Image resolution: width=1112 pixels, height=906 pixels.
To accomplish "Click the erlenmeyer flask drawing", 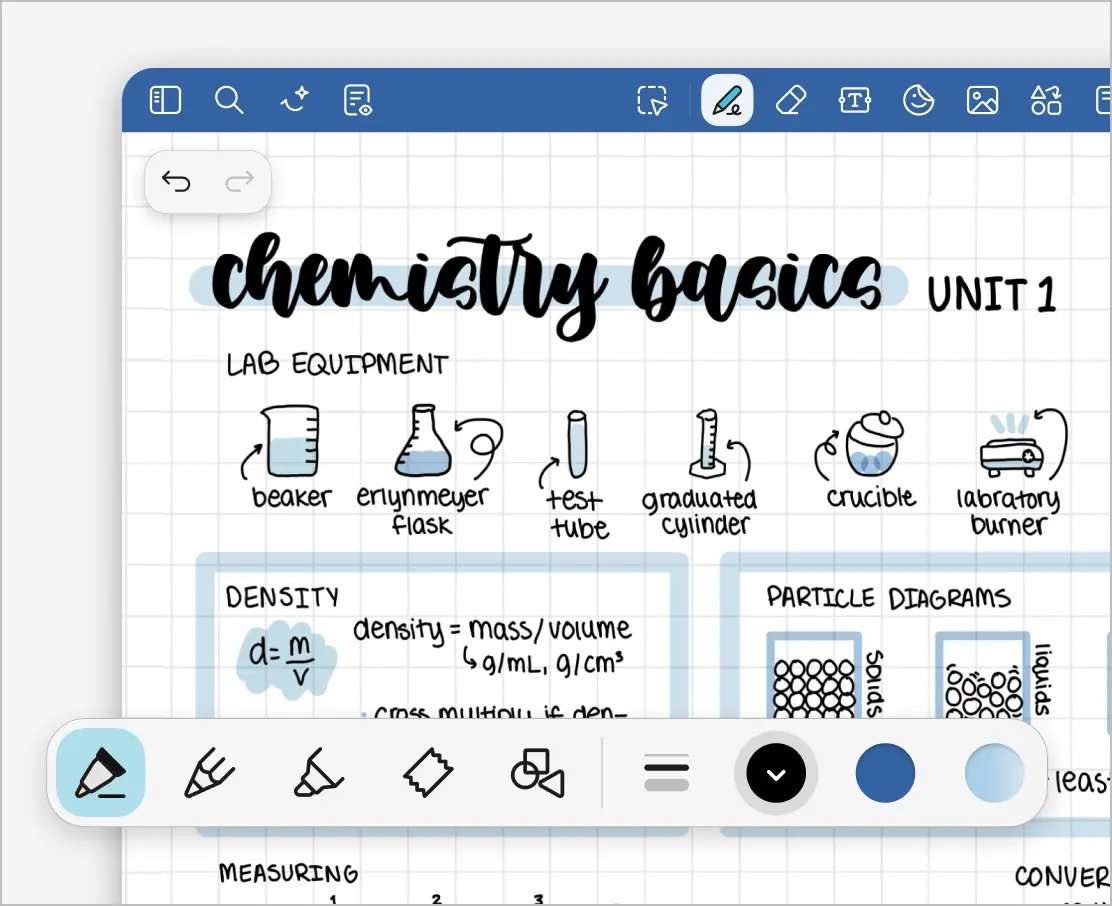I will click(423, 441).
